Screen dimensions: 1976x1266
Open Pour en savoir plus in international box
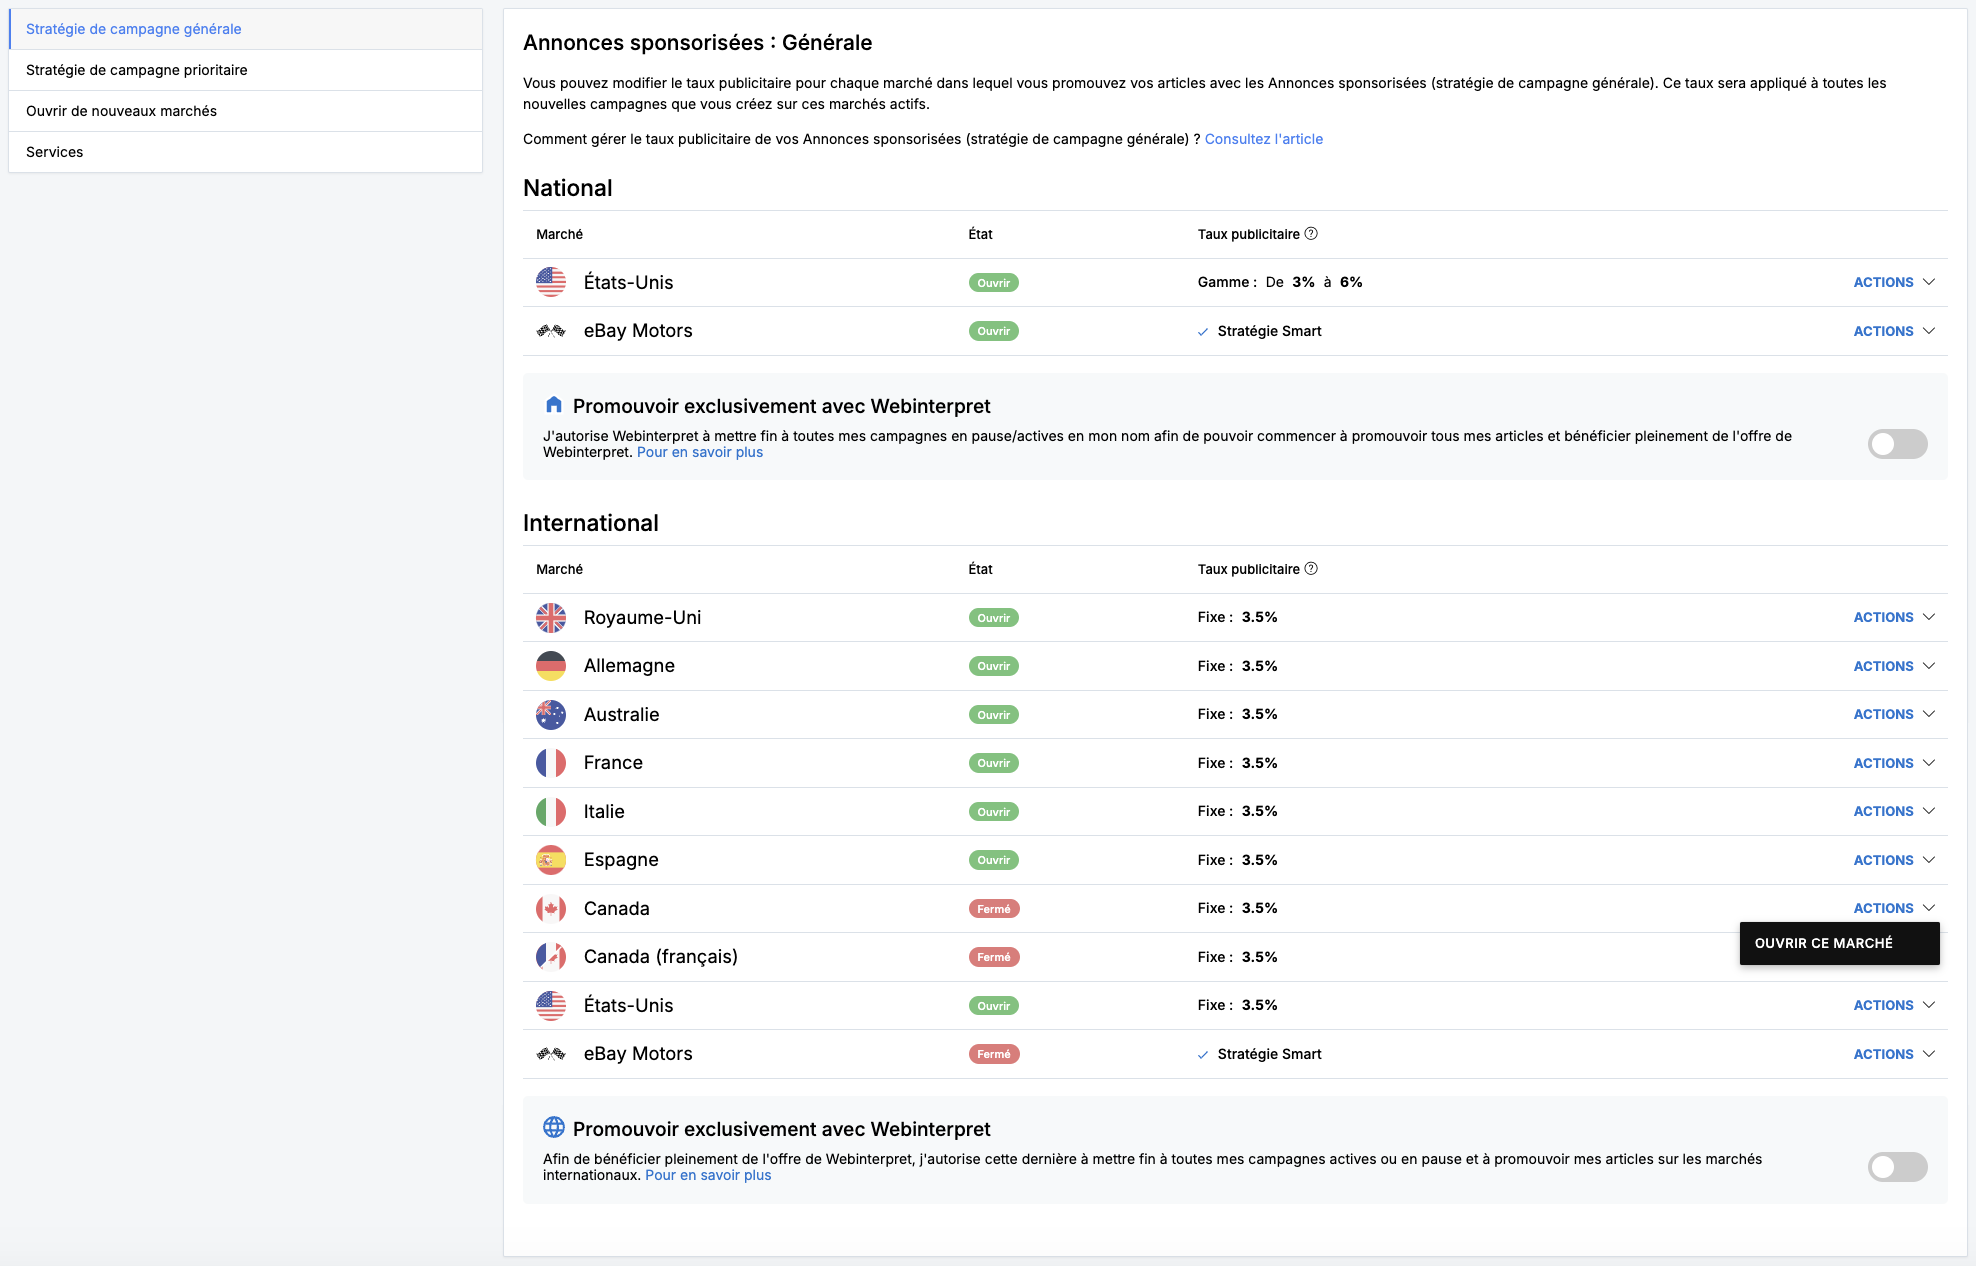708,1175
